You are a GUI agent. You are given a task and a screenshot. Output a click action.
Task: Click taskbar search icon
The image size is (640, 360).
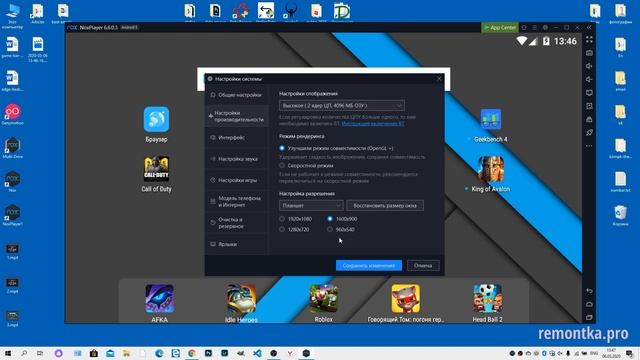24,353
